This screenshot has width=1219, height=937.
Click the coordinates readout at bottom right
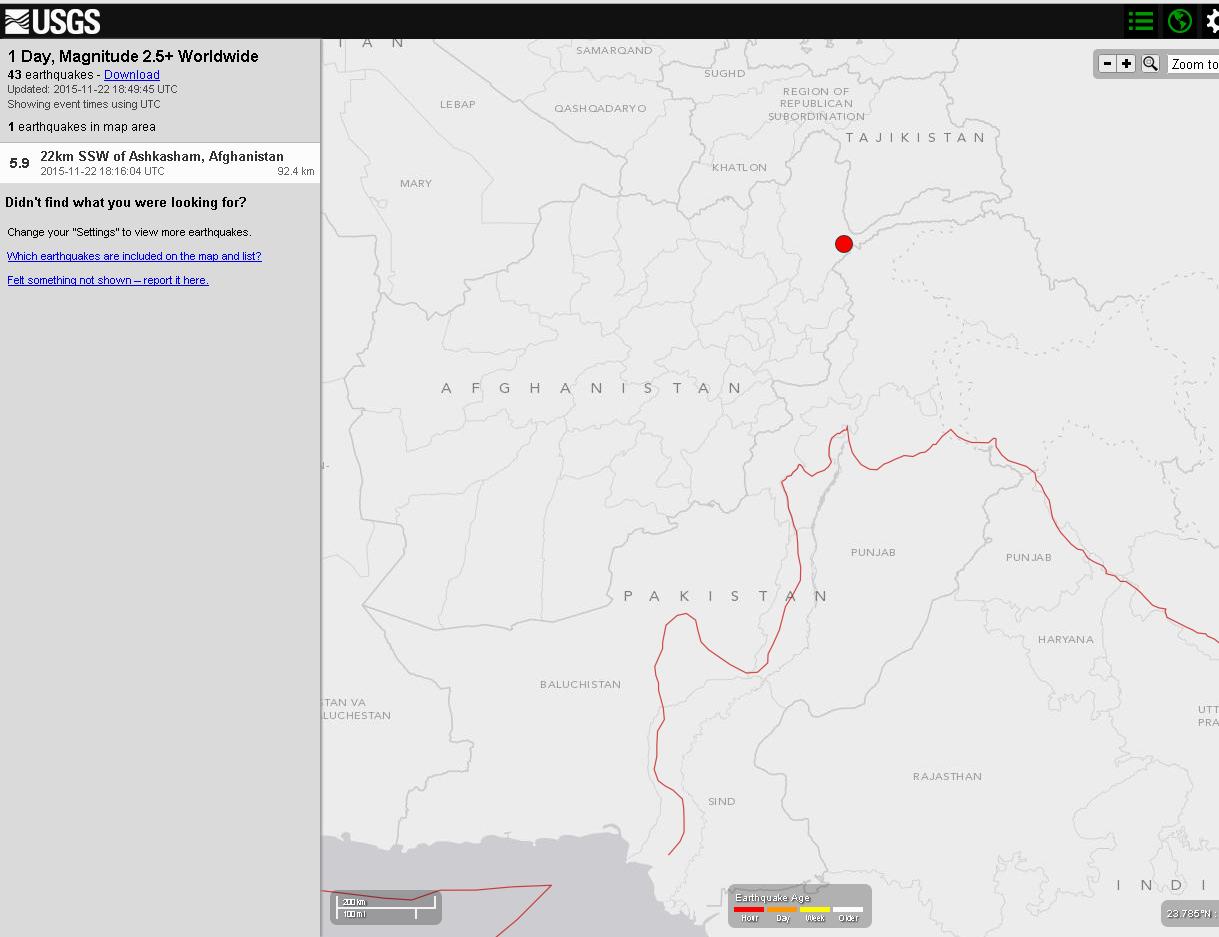coord(1190,913)
